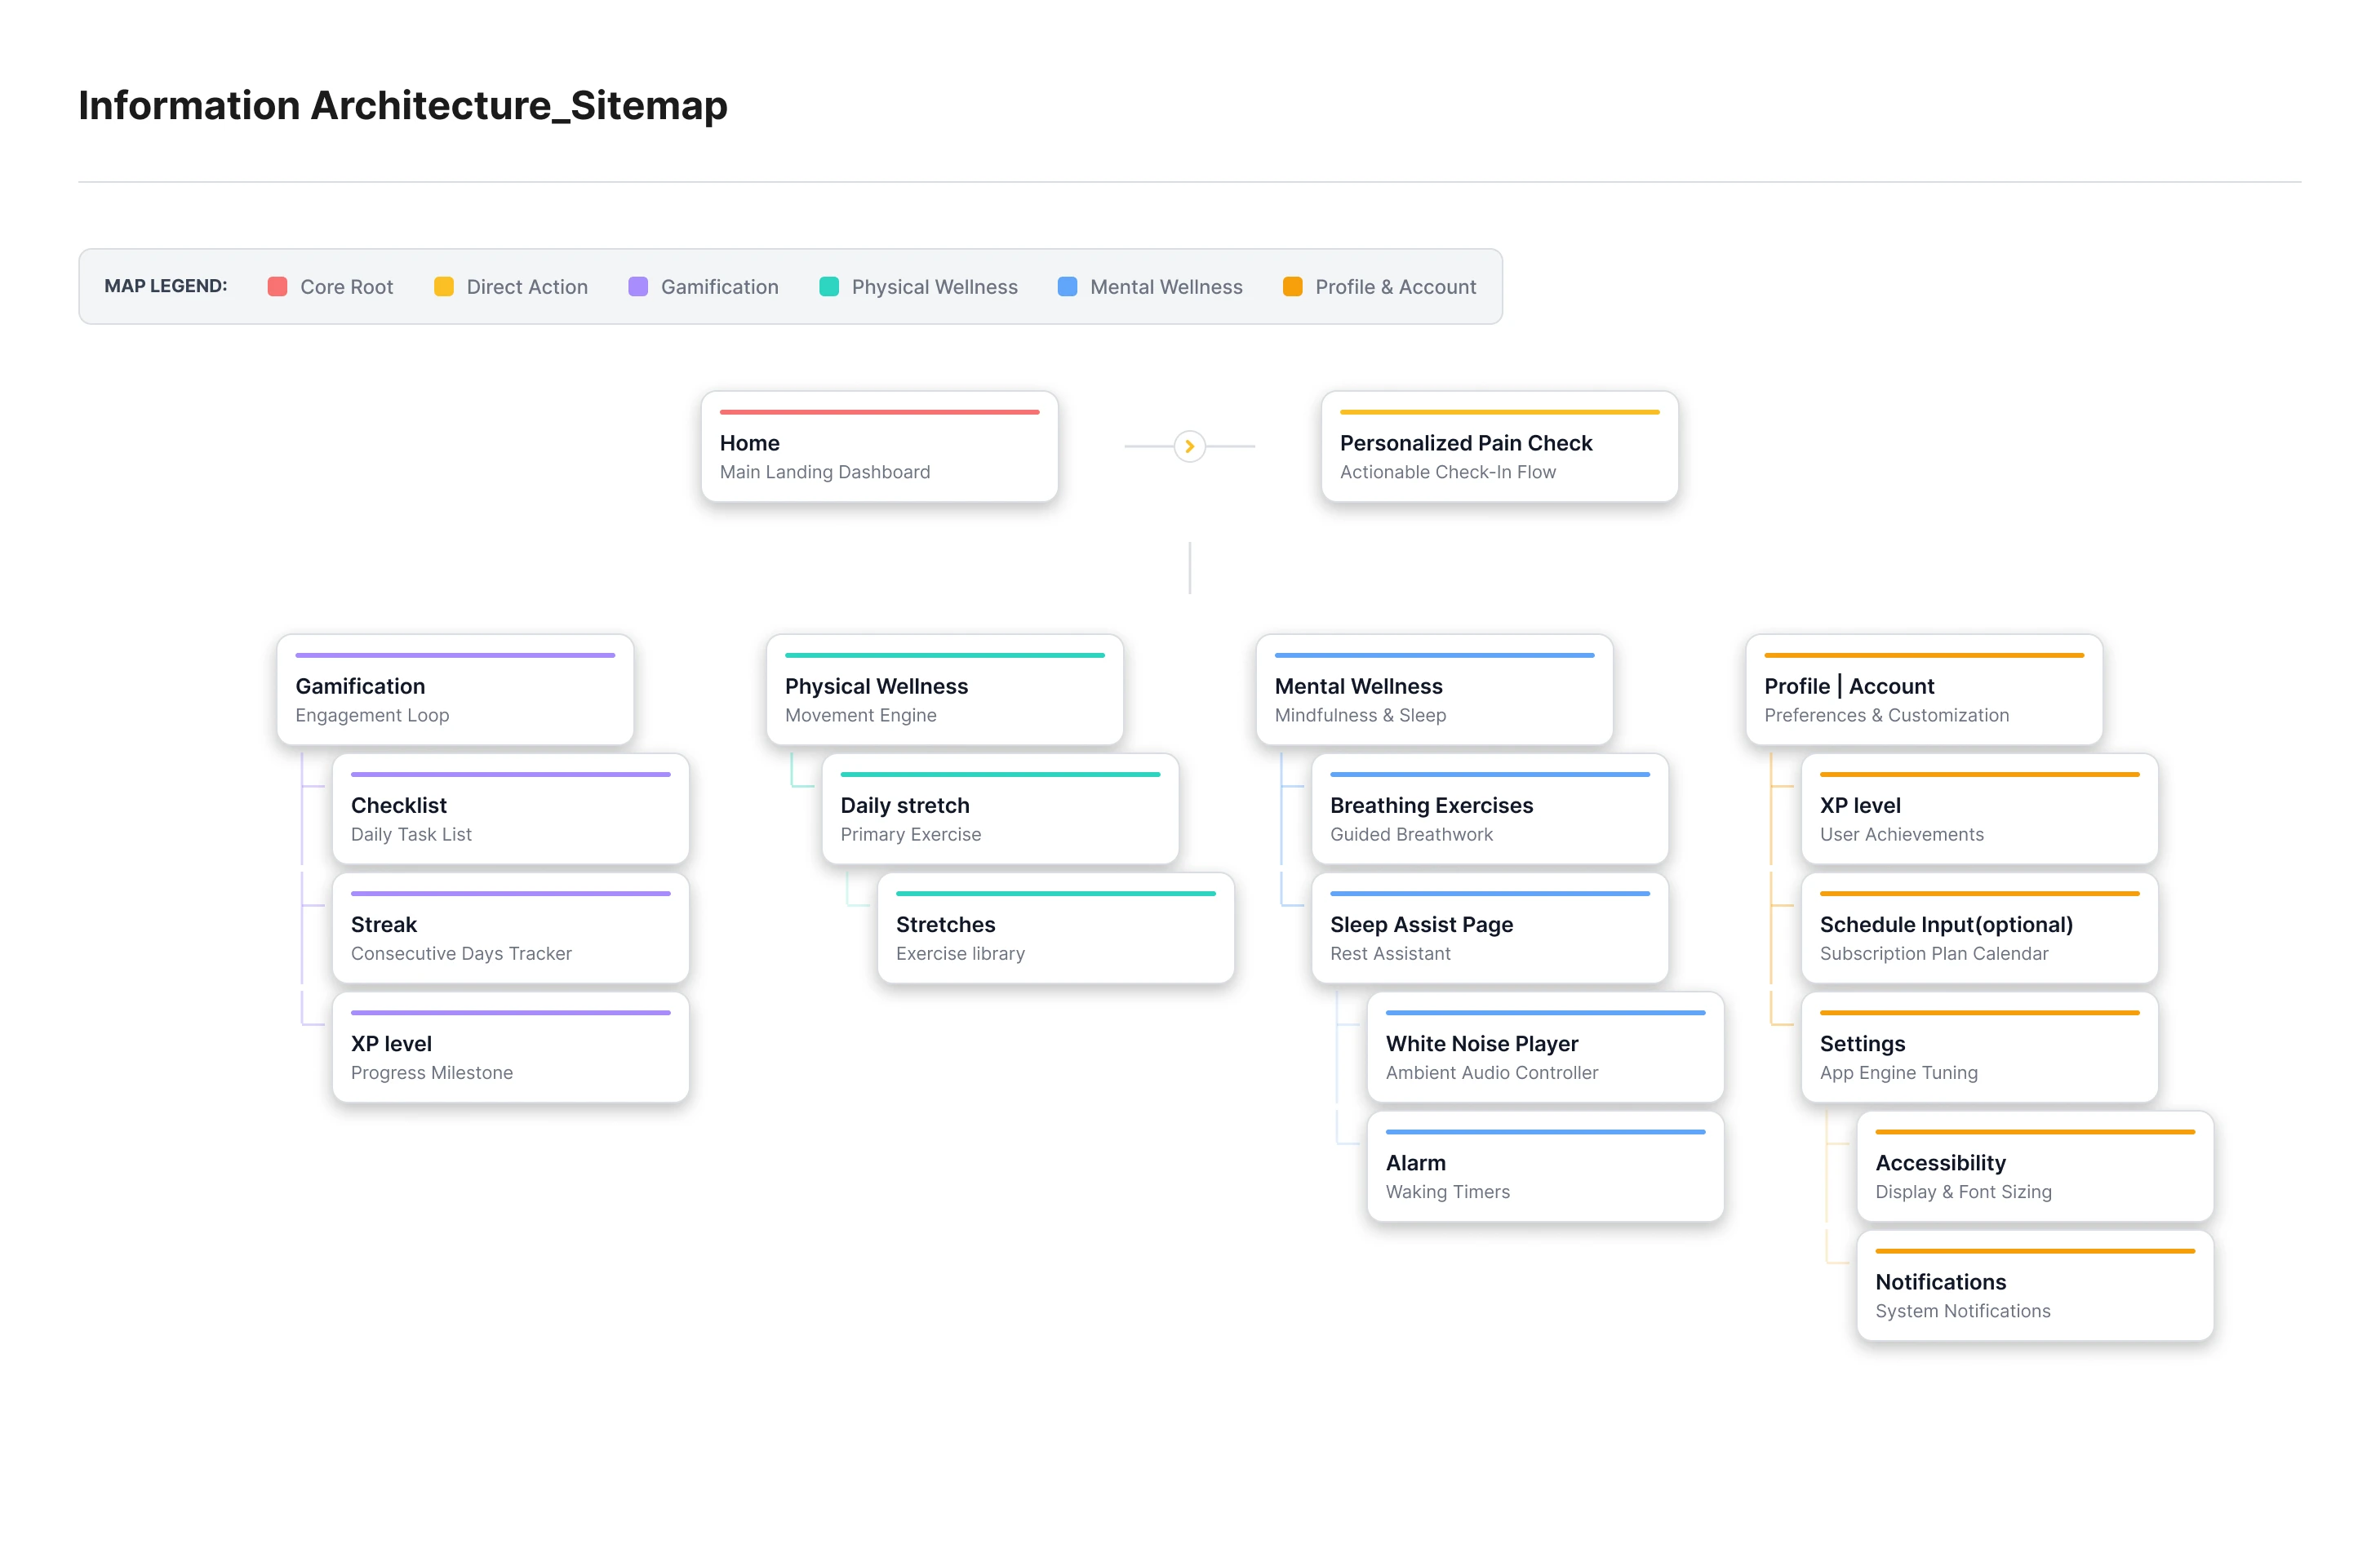Click the orange Profile & Account legend swatch
This screenshot has width=2380, height=1567.
(x=1292, y=287)
